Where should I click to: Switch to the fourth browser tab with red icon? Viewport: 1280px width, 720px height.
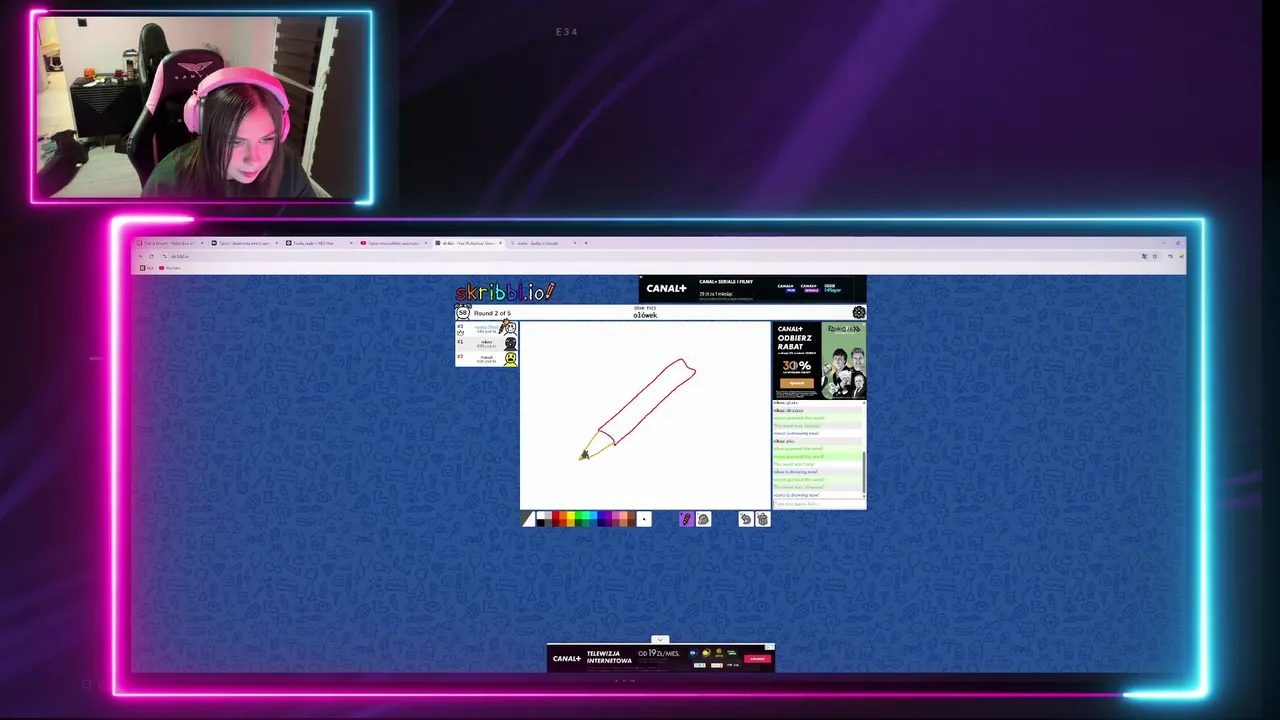pos(394,243)
